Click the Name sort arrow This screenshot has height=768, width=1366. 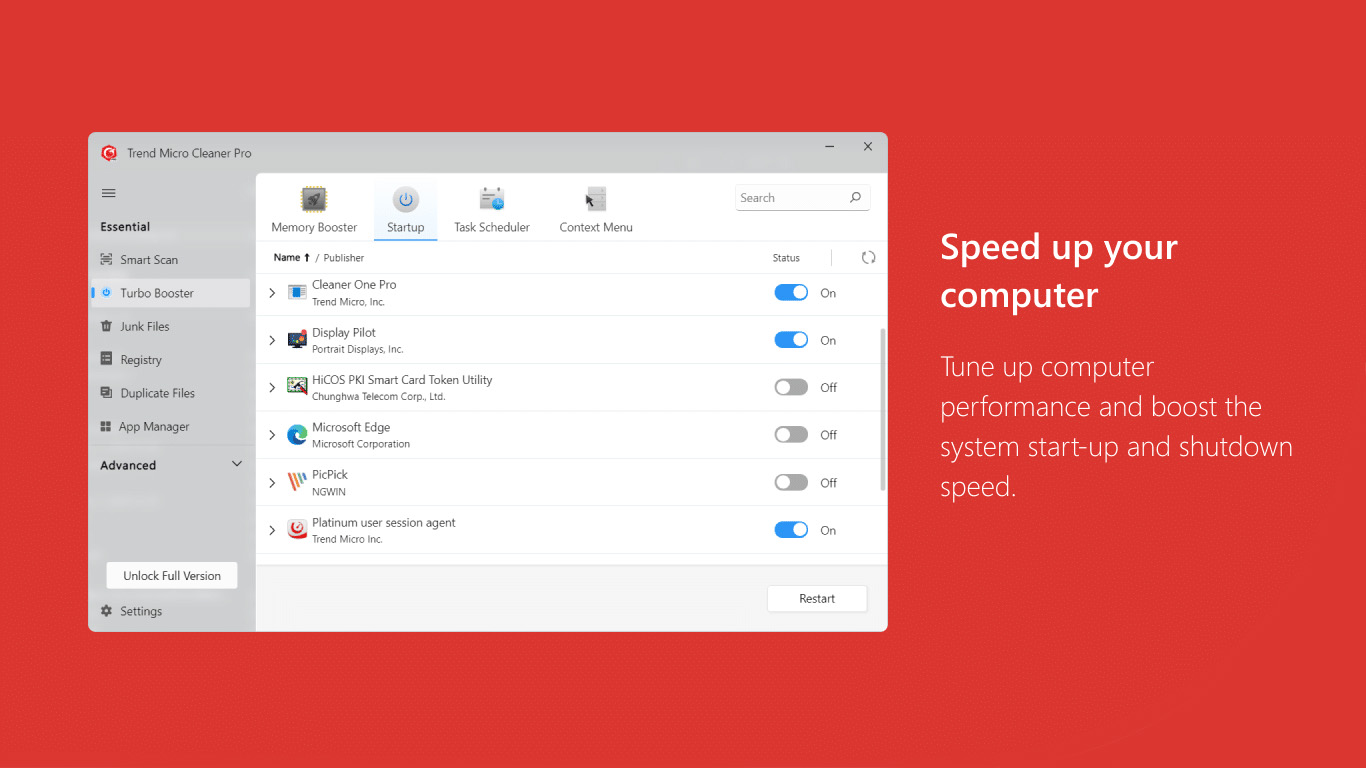click(307, 257)
